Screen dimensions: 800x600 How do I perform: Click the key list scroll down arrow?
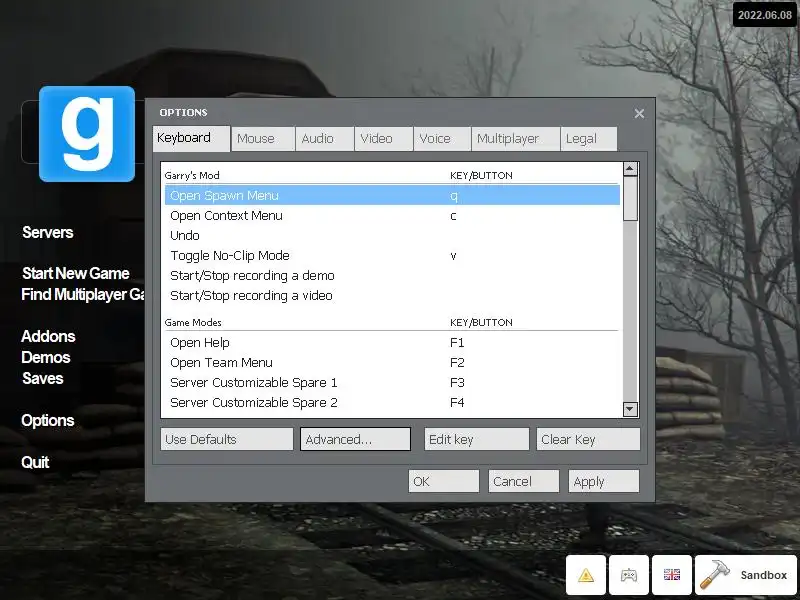pyautogui.click(x=630, y=409)
